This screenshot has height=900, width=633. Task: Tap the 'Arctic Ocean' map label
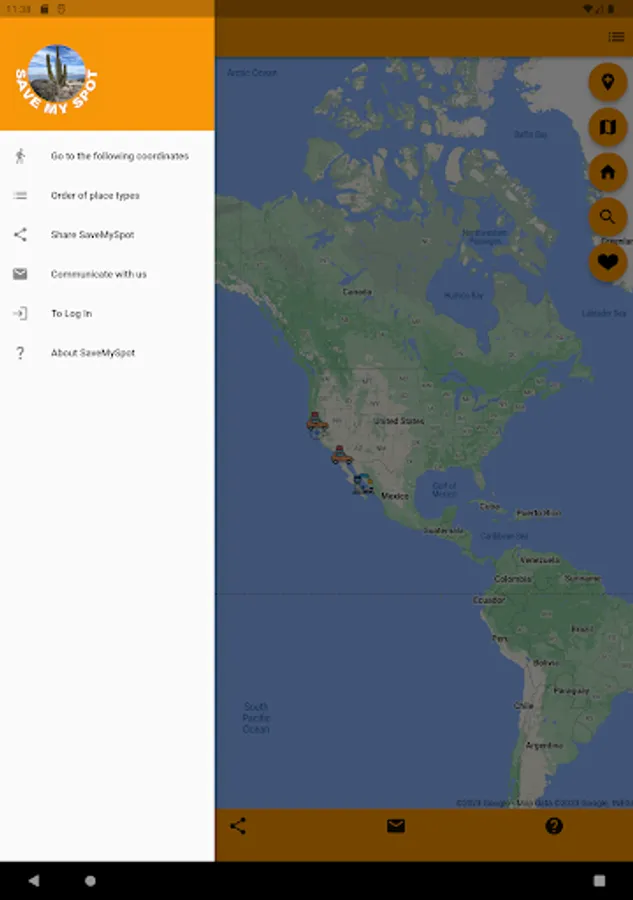252,72
